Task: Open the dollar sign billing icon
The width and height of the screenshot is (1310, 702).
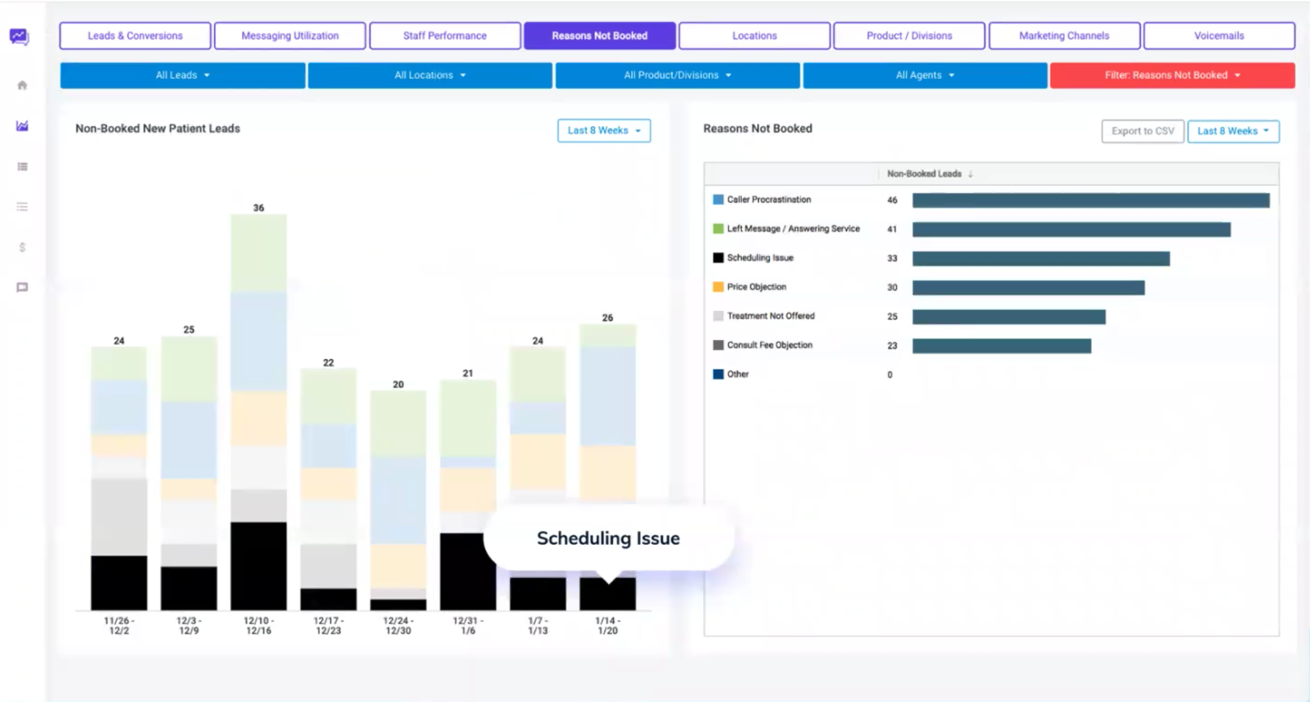Action: pos(22,246)
